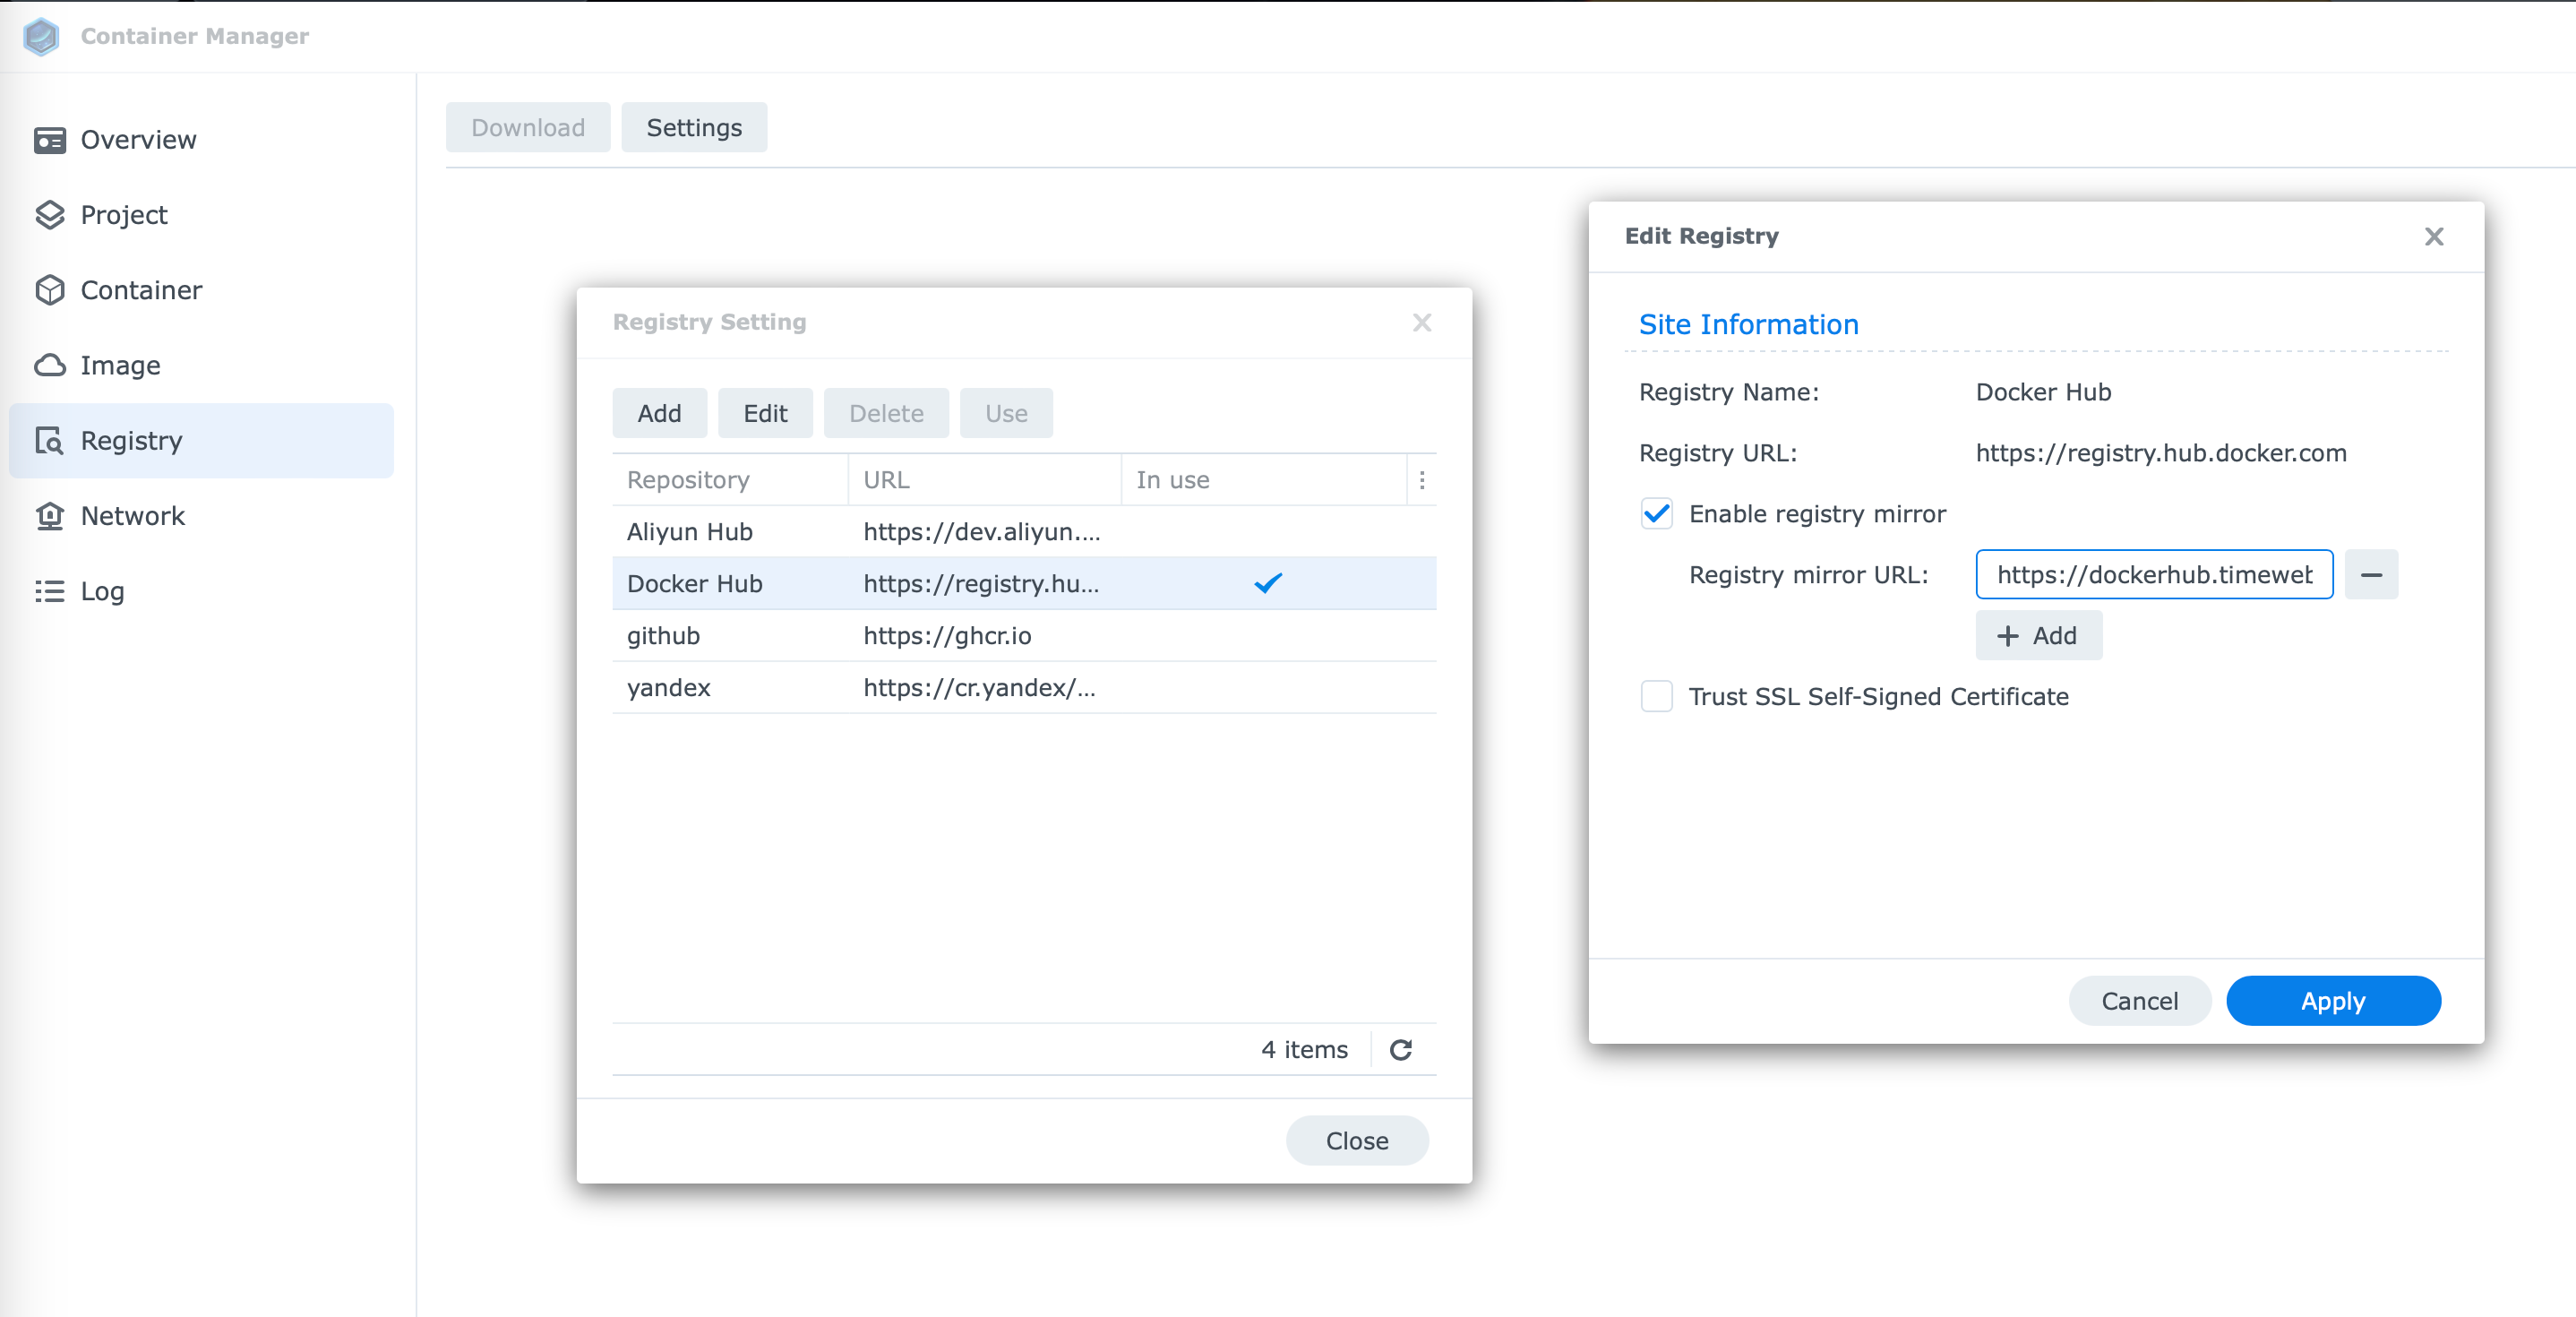Uncheck Enable registry mirror

pyautogui.click(x=1657, y=513)
